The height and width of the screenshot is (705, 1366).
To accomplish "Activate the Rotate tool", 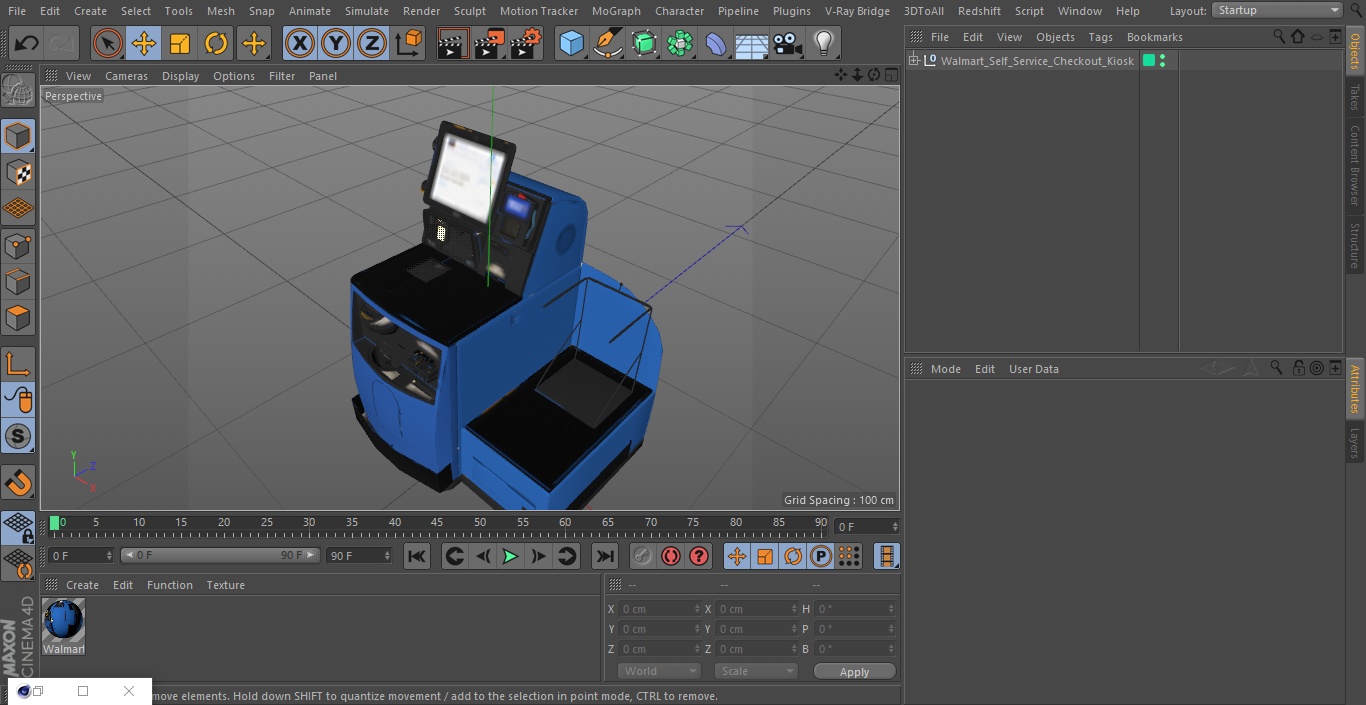I will 216,43.
